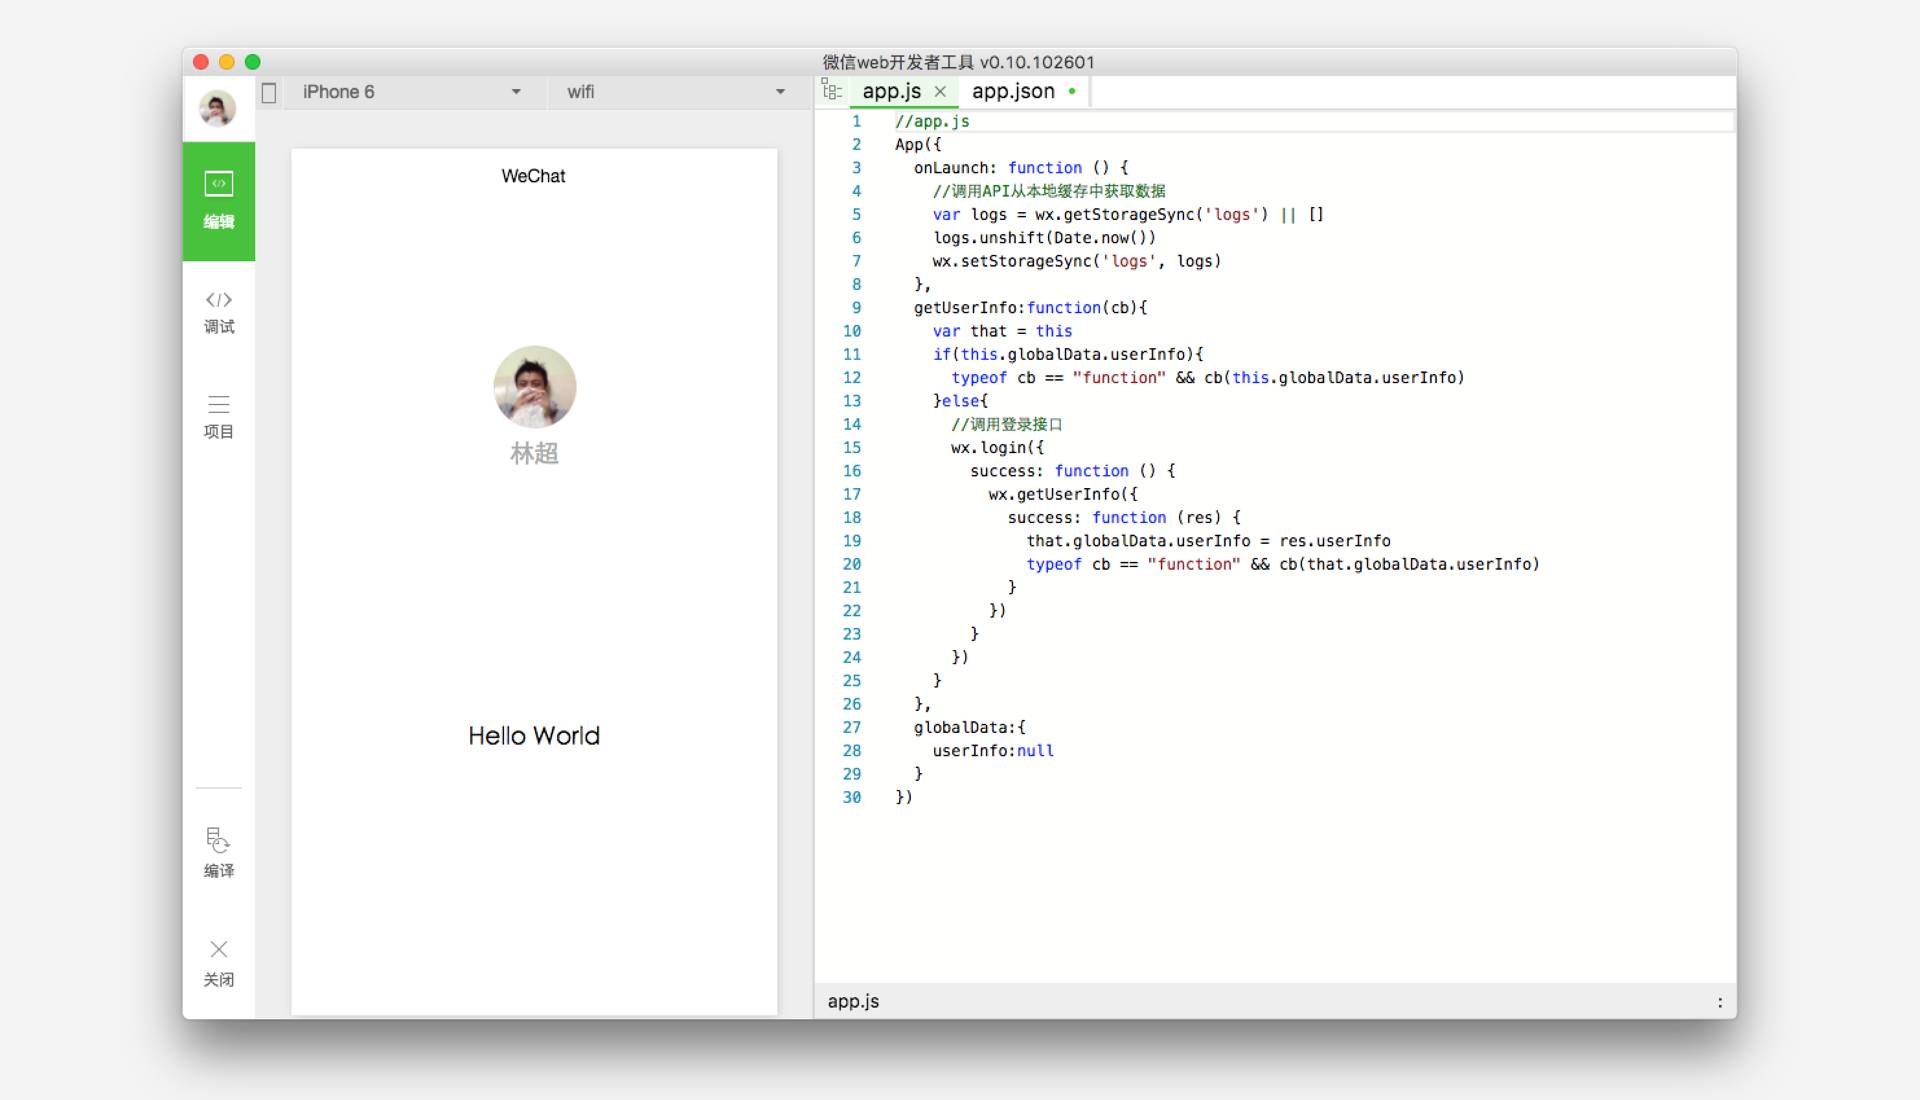Image resolution: width=1920 pixels, height=1100 pixels.
Task: Click line number 27 globalData definition
Action: pyautogui.click(x=856, y=728)
